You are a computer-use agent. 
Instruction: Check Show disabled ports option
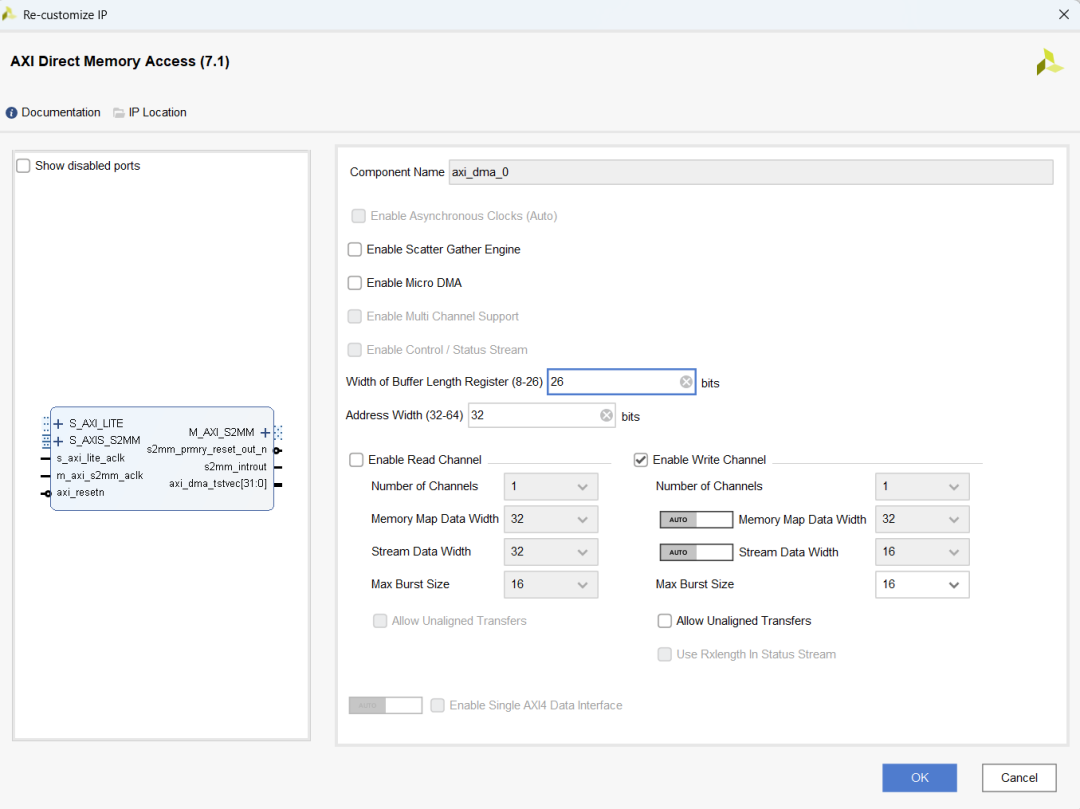click(x=24, y=166)
